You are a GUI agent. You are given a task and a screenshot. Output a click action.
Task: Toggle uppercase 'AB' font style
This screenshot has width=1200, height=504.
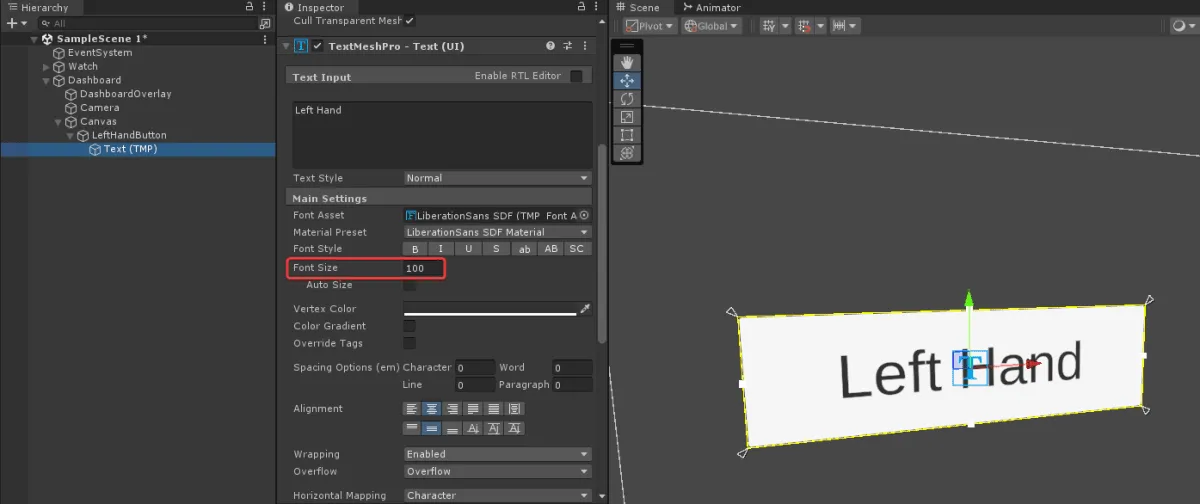[x=551, y=249]
